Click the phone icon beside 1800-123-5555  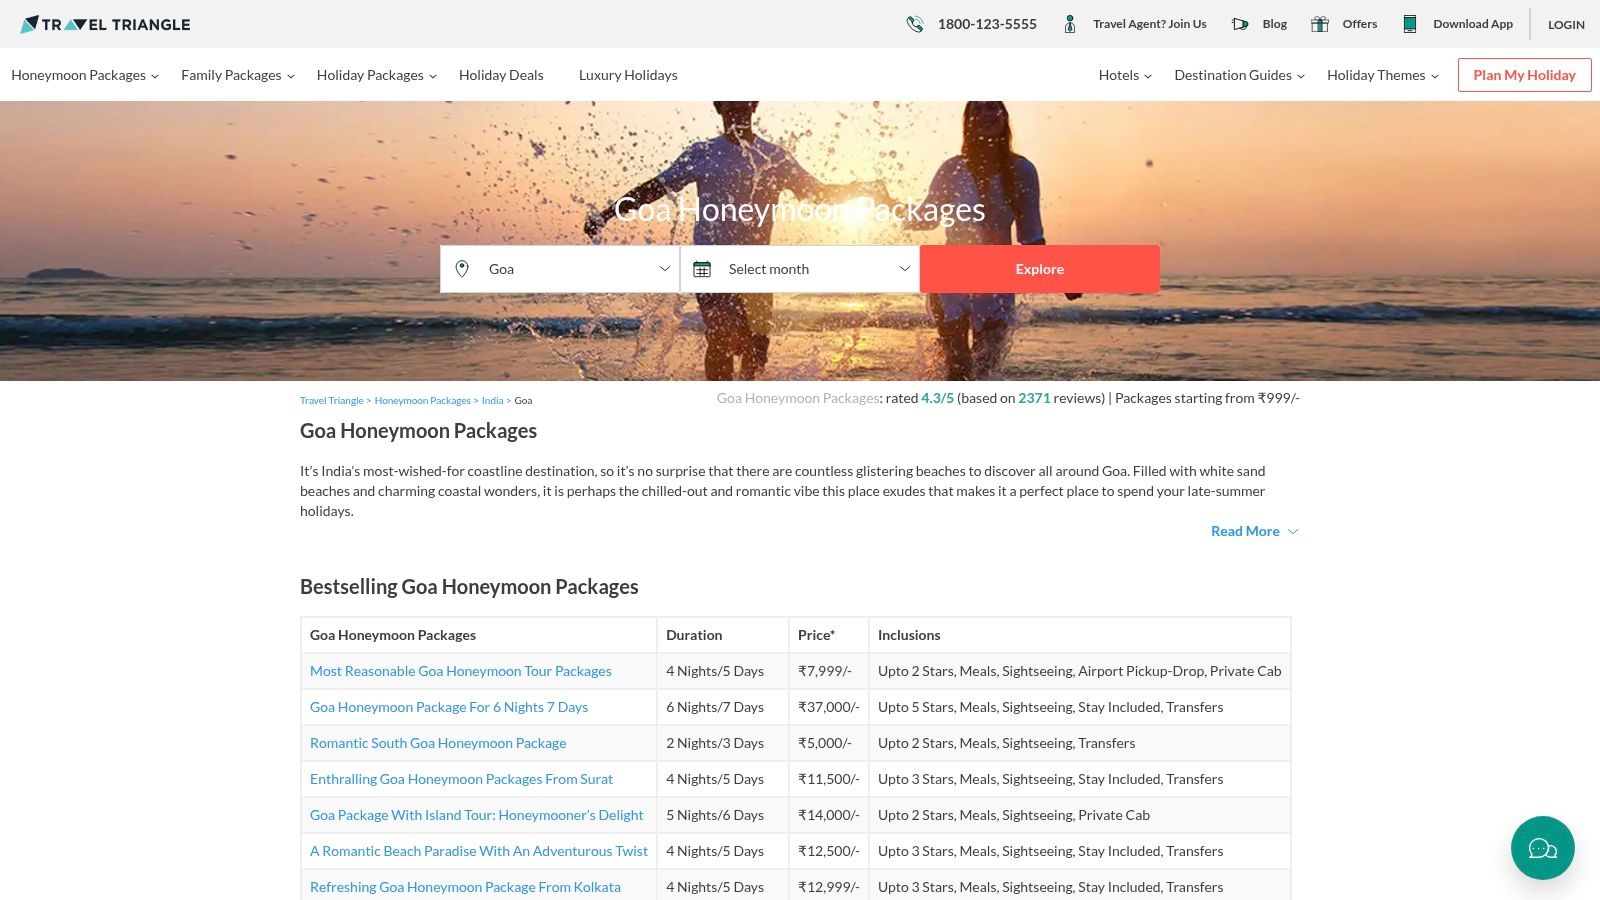click(x=914, y=24)
